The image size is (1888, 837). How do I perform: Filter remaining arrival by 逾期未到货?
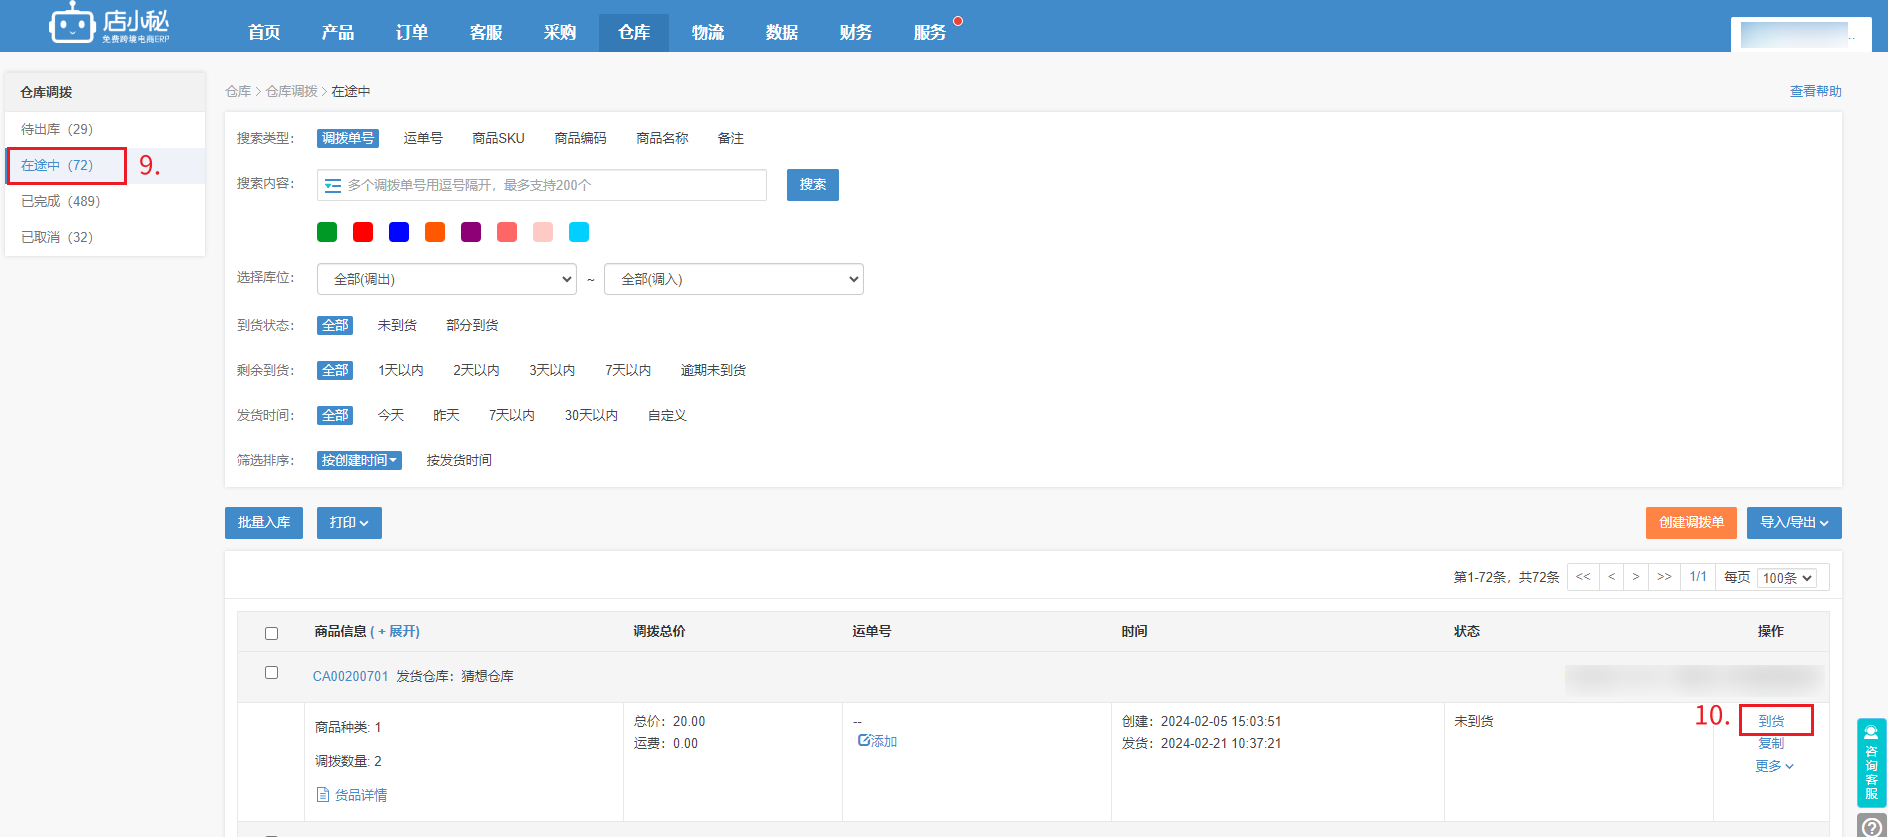[713, 370]
